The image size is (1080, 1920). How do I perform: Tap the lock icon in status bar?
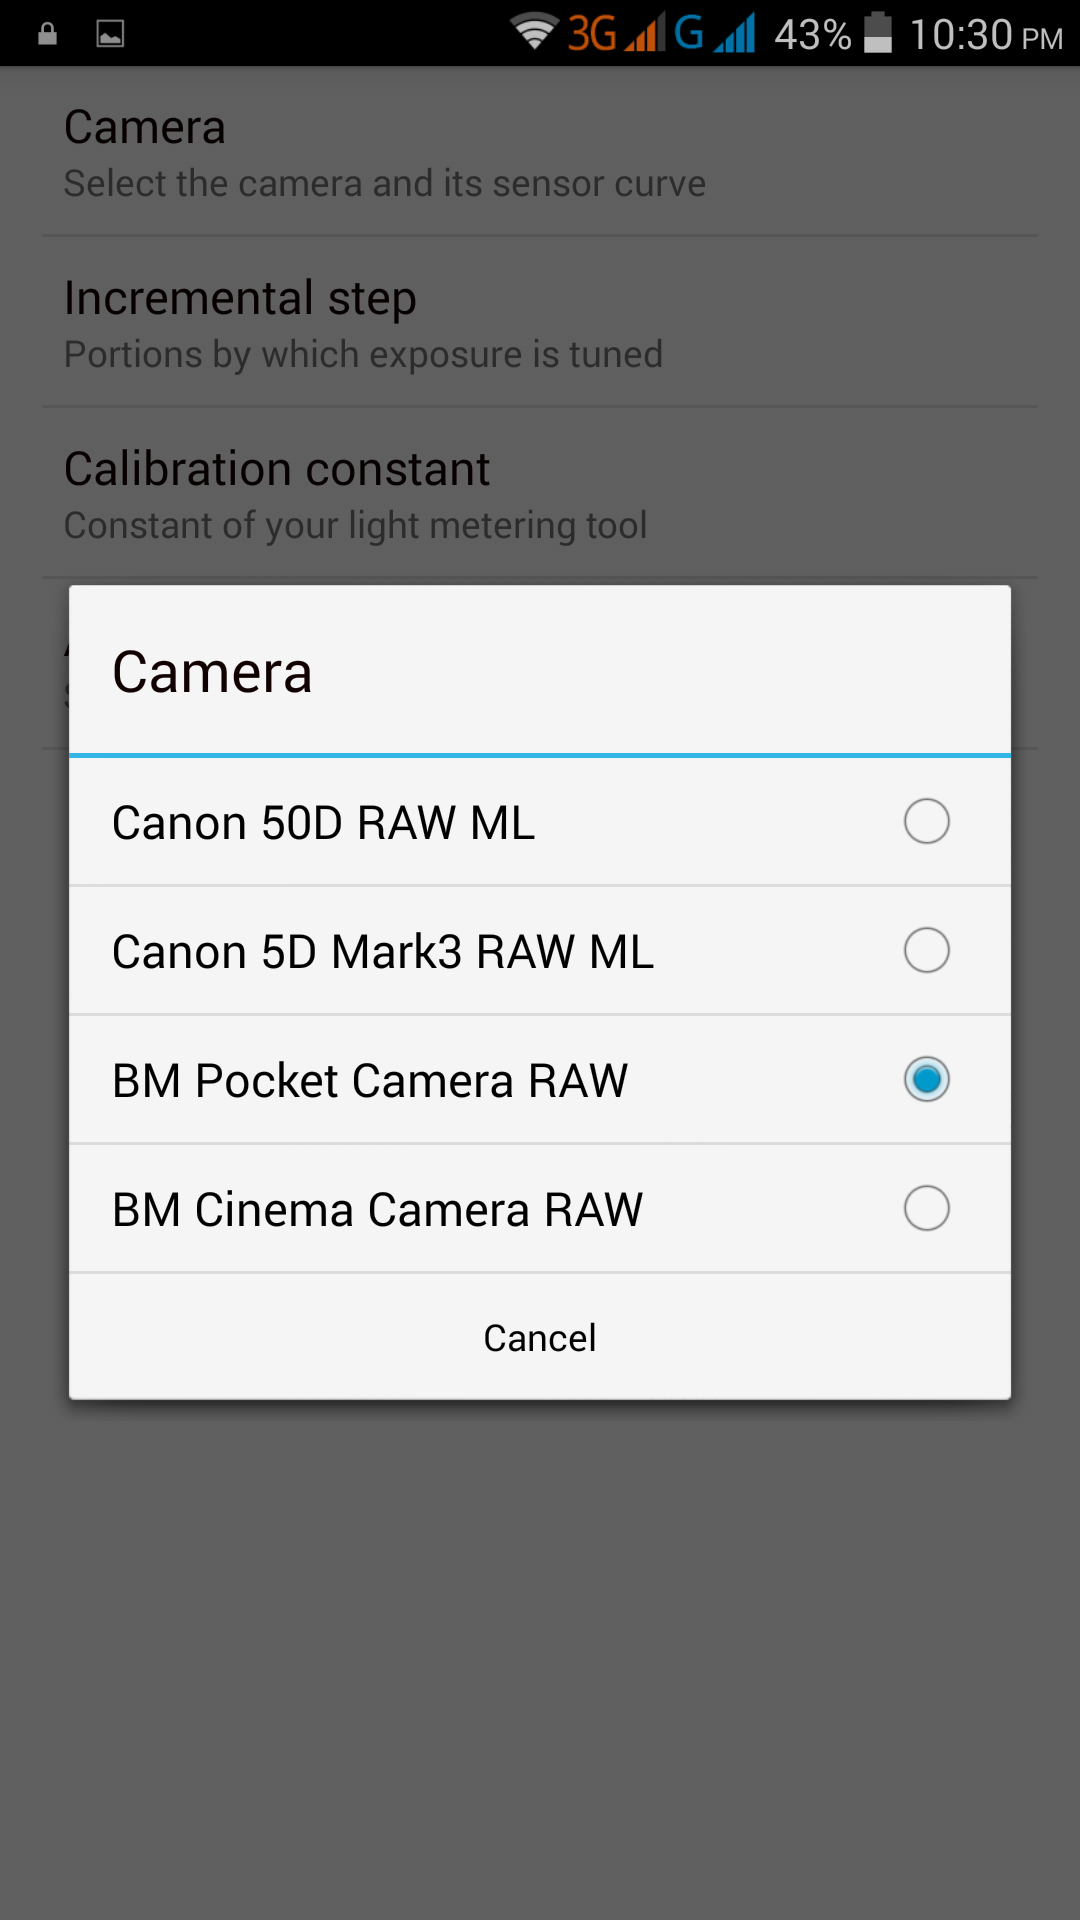(x=47, y=34)
